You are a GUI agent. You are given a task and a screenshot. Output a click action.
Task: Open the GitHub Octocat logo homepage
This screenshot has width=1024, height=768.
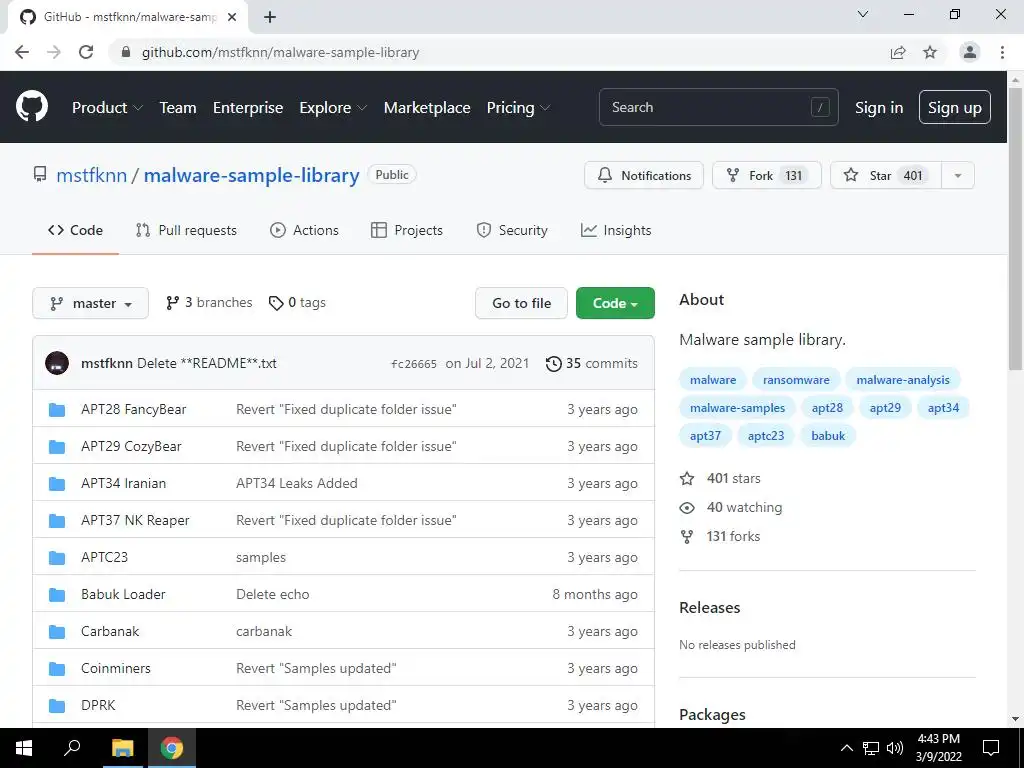coord(32,107)
